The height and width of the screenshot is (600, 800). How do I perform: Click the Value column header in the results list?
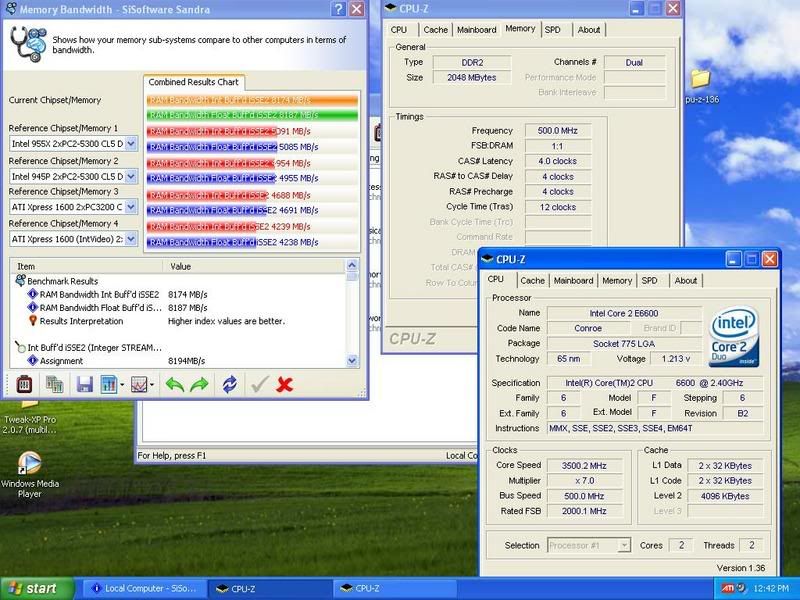[x=254, y=266]
